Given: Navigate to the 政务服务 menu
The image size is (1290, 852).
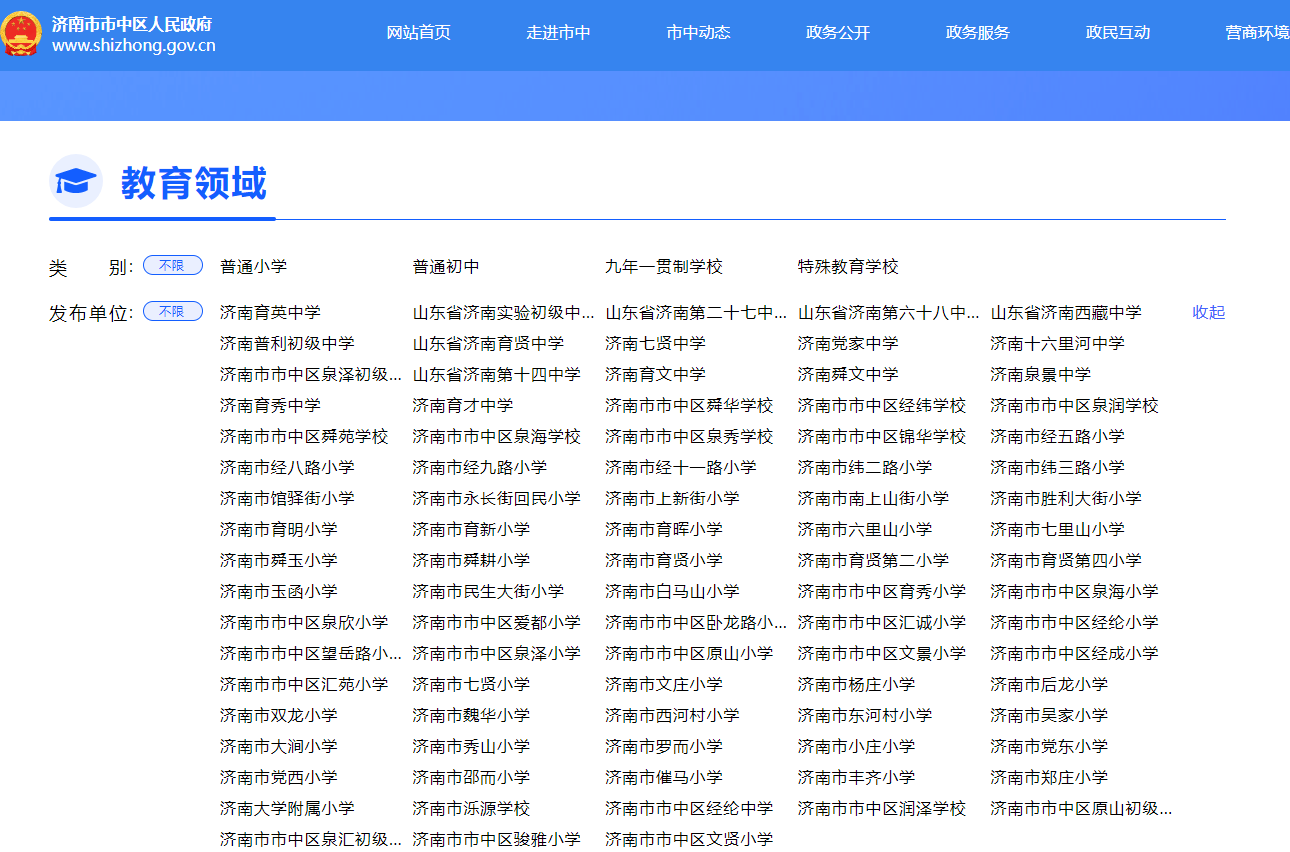Looking at the screenshot, I should (x=978, y=32).
